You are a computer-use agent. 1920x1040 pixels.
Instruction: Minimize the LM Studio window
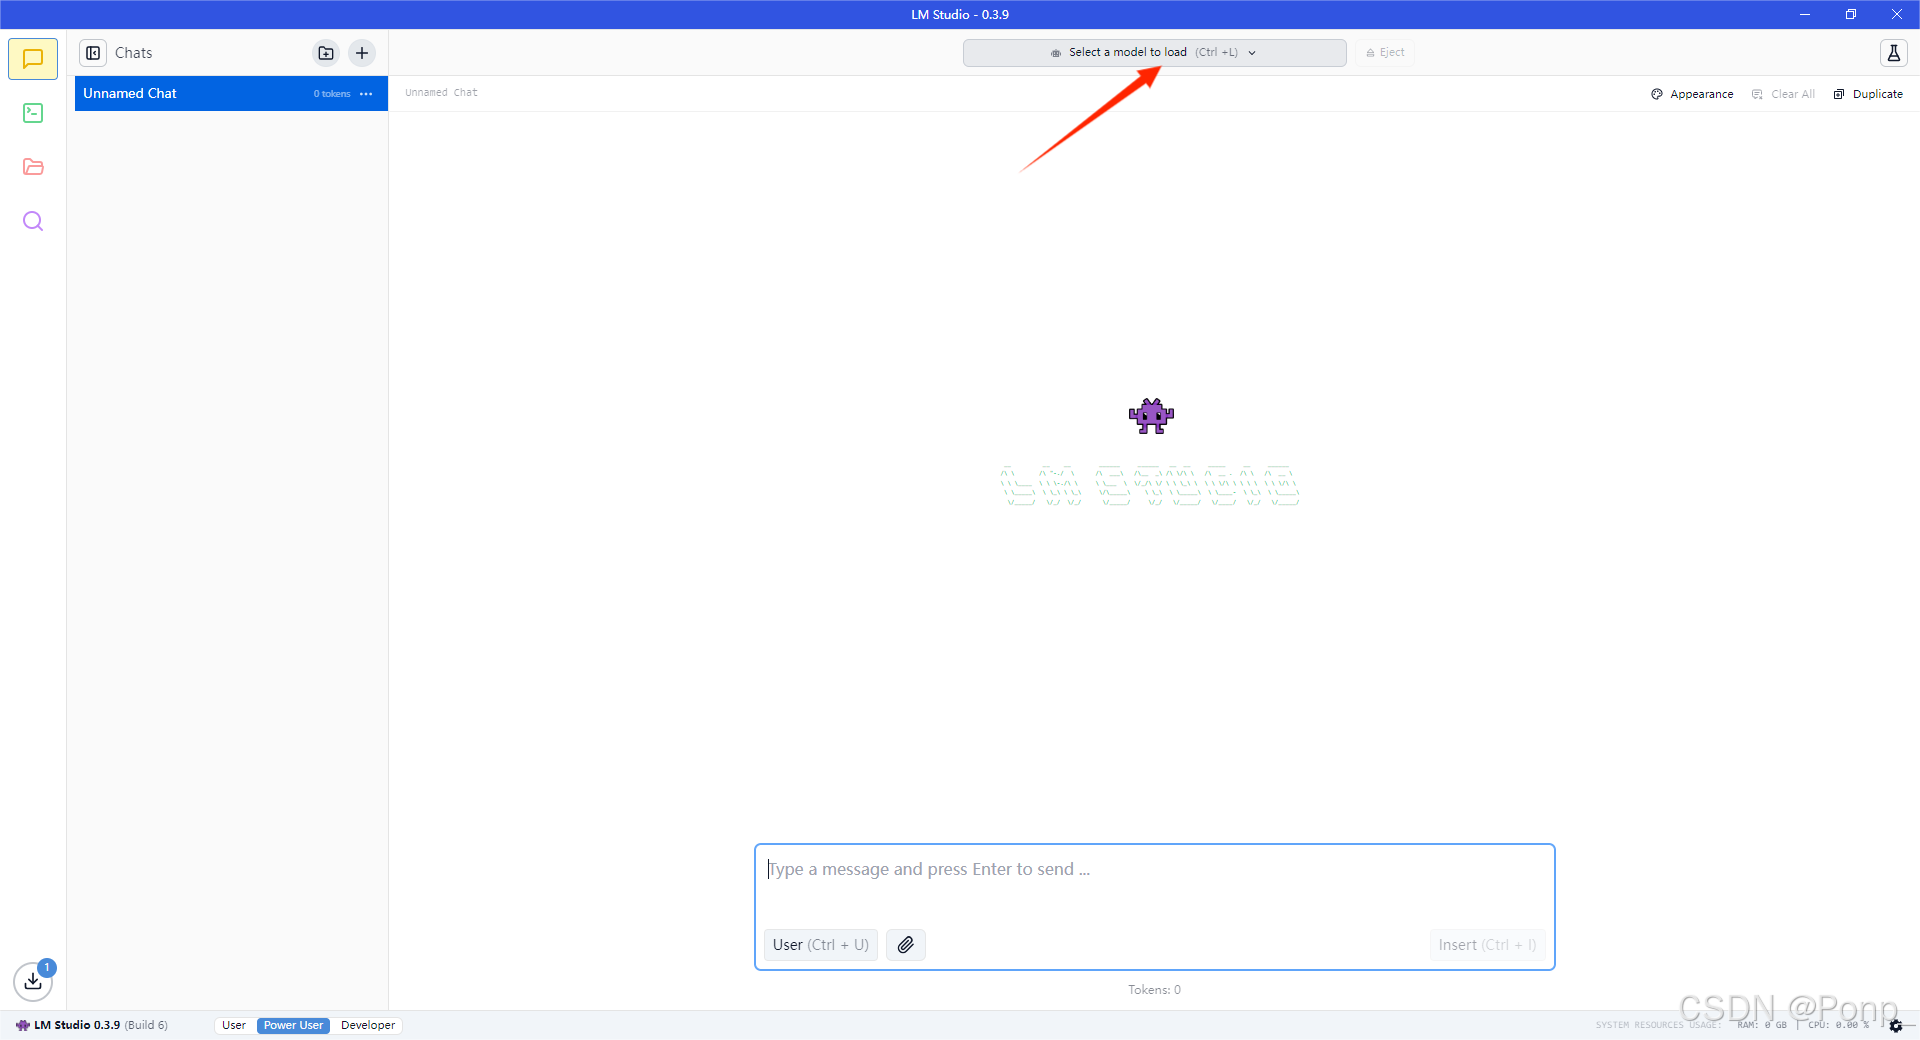point(1805,14)
